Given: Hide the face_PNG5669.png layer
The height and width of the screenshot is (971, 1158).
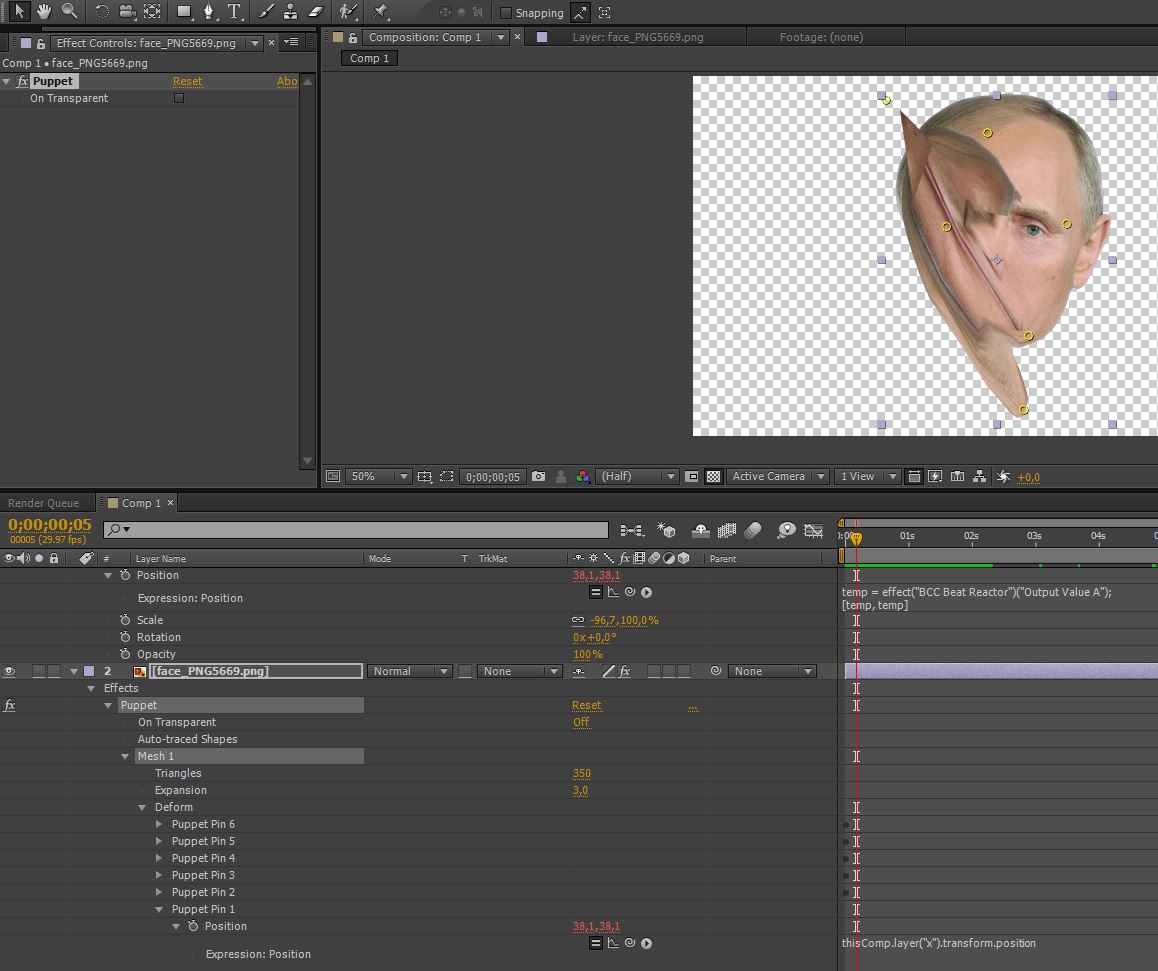Looking at the screenshot, I should point(10,671).
